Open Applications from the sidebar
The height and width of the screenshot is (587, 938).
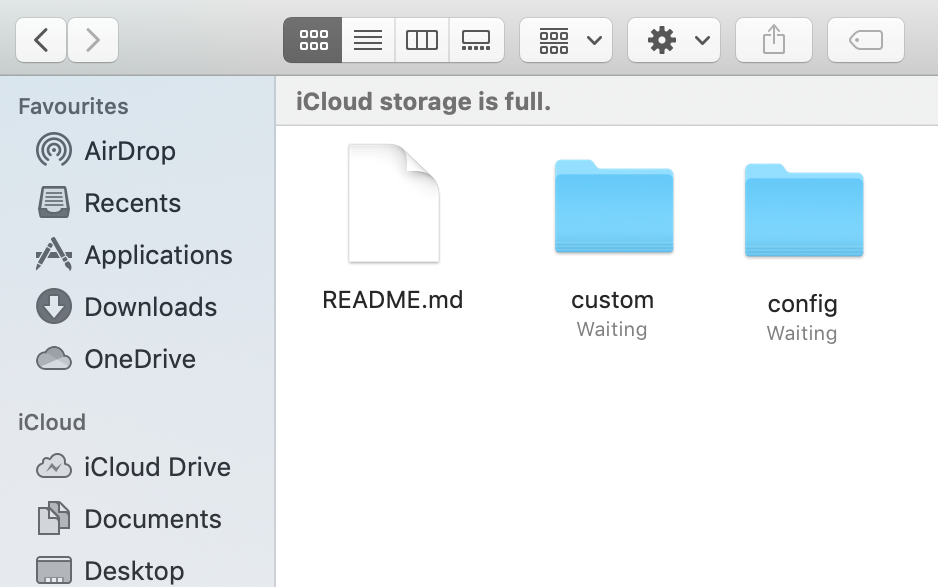(158, 255)
